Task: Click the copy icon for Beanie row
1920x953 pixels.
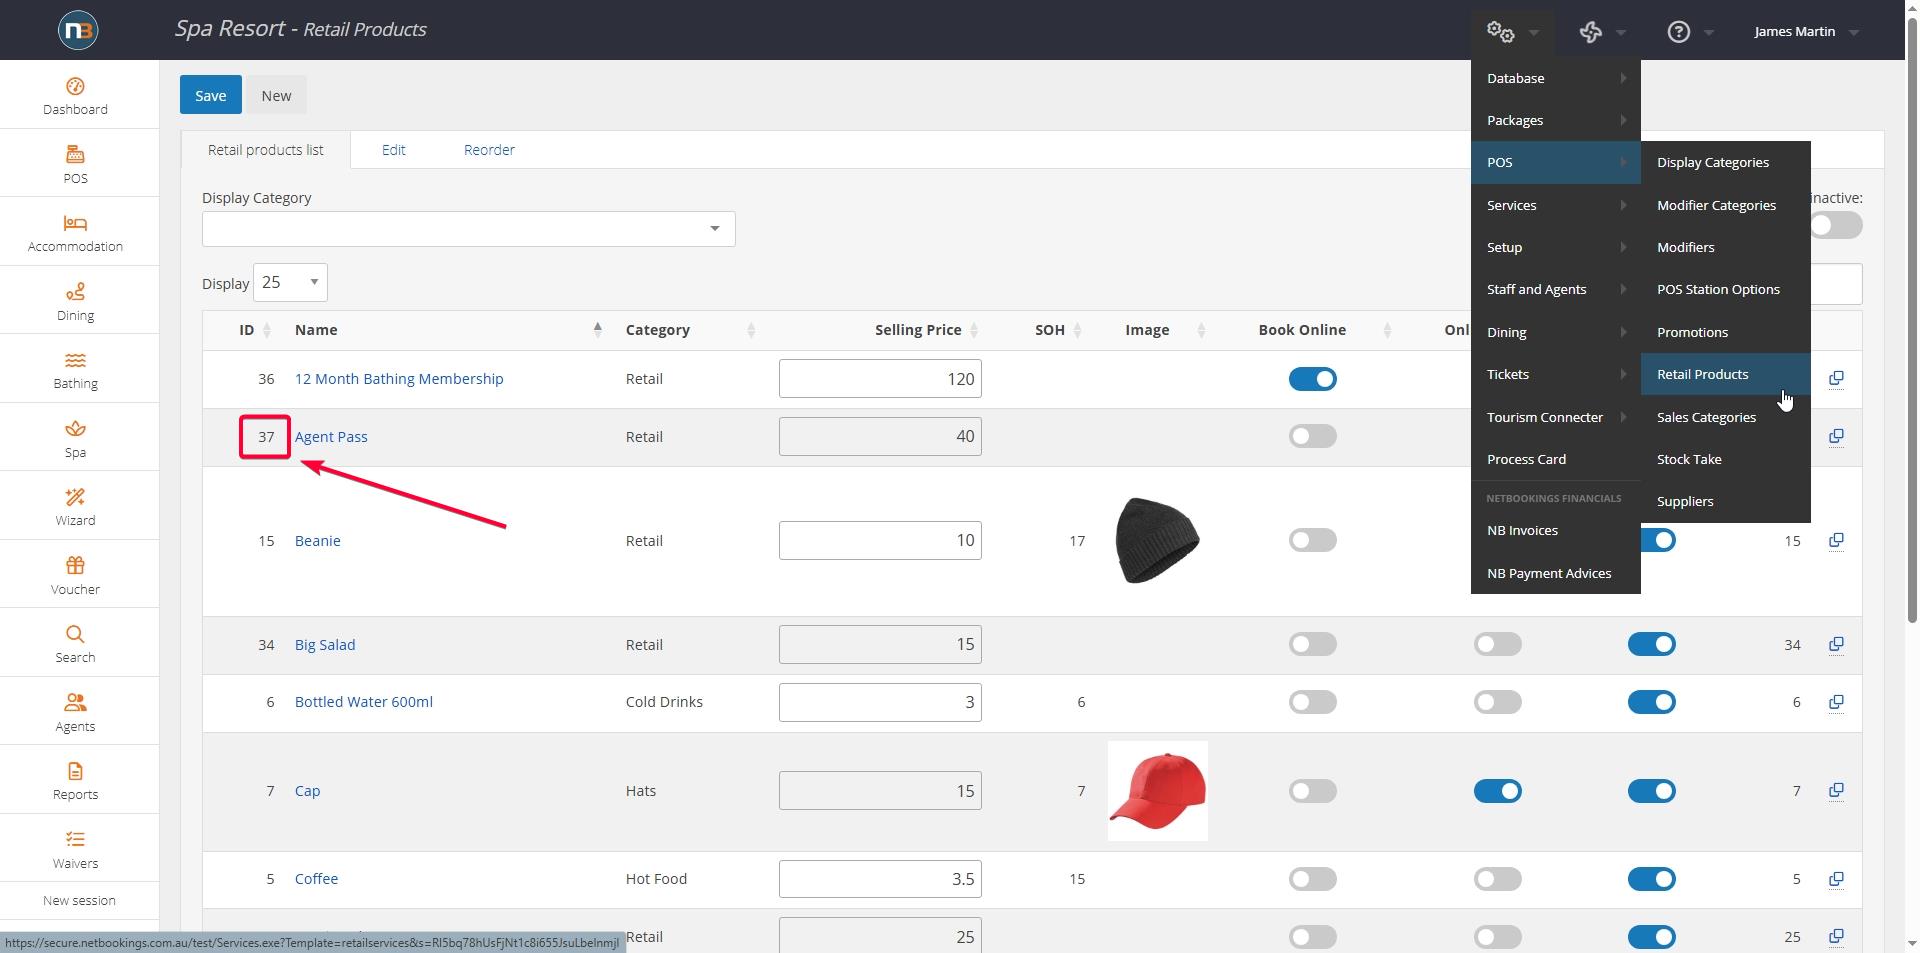Action: coord(1836,541)
